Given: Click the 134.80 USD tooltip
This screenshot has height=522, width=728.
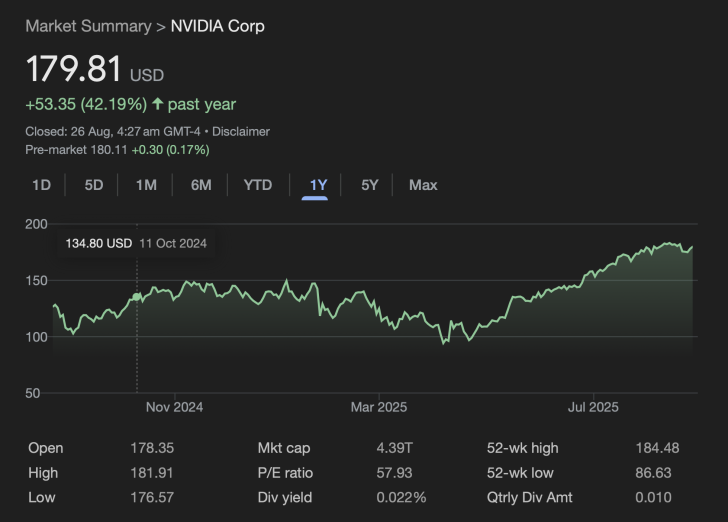Looking at the screenshot, I should click(x=99, y=243).
